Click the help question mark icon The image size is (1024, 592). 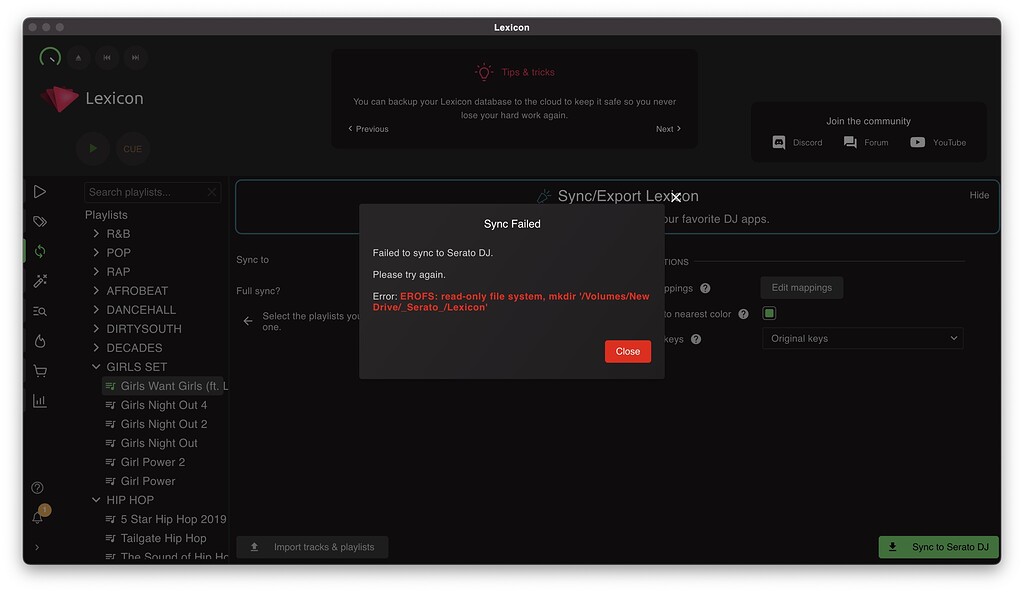(38, 489)
